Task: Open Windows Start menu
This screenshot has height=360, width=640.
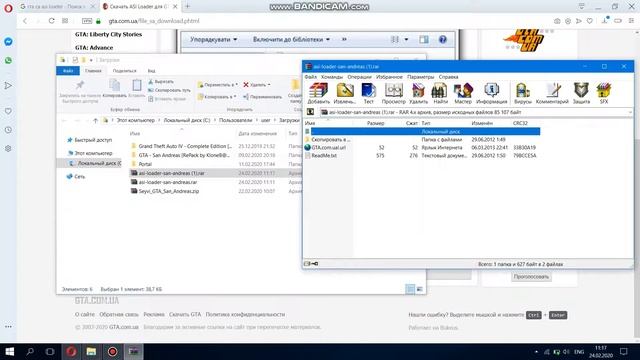Action: (9, 351)
